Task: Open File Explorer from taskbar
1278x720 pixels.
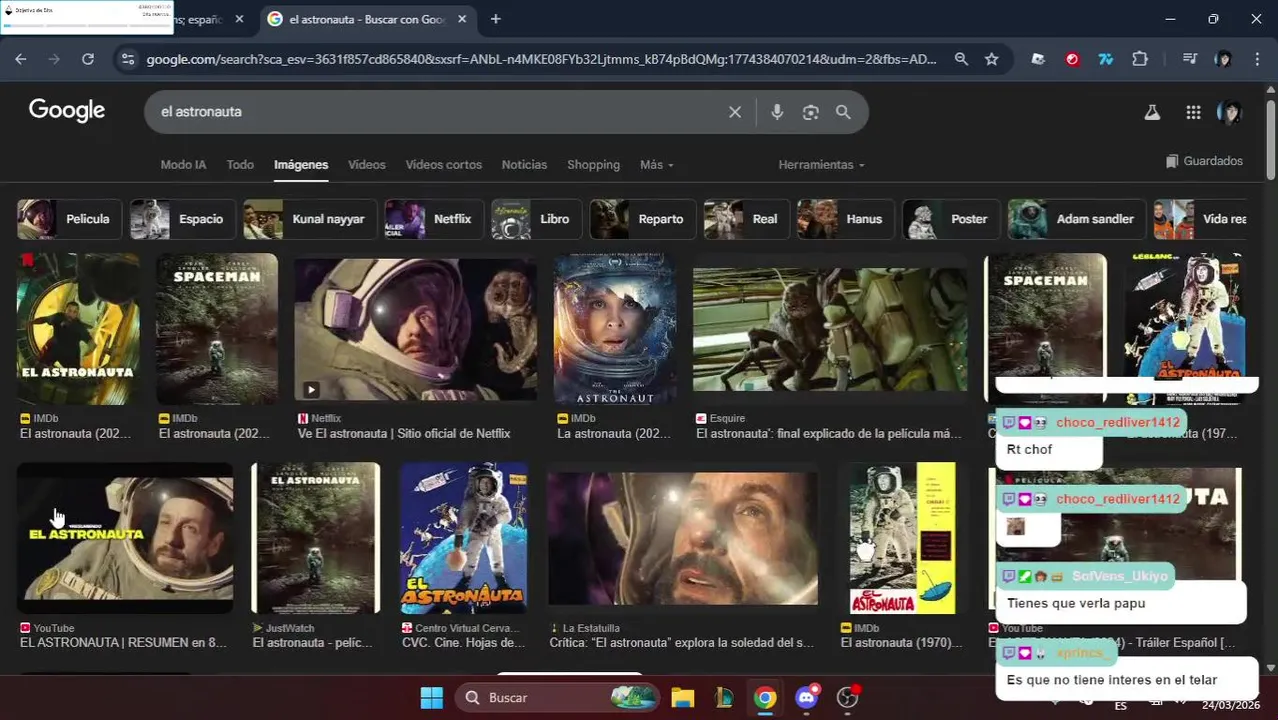Action: pyautogui.click(x=682, y=697)
